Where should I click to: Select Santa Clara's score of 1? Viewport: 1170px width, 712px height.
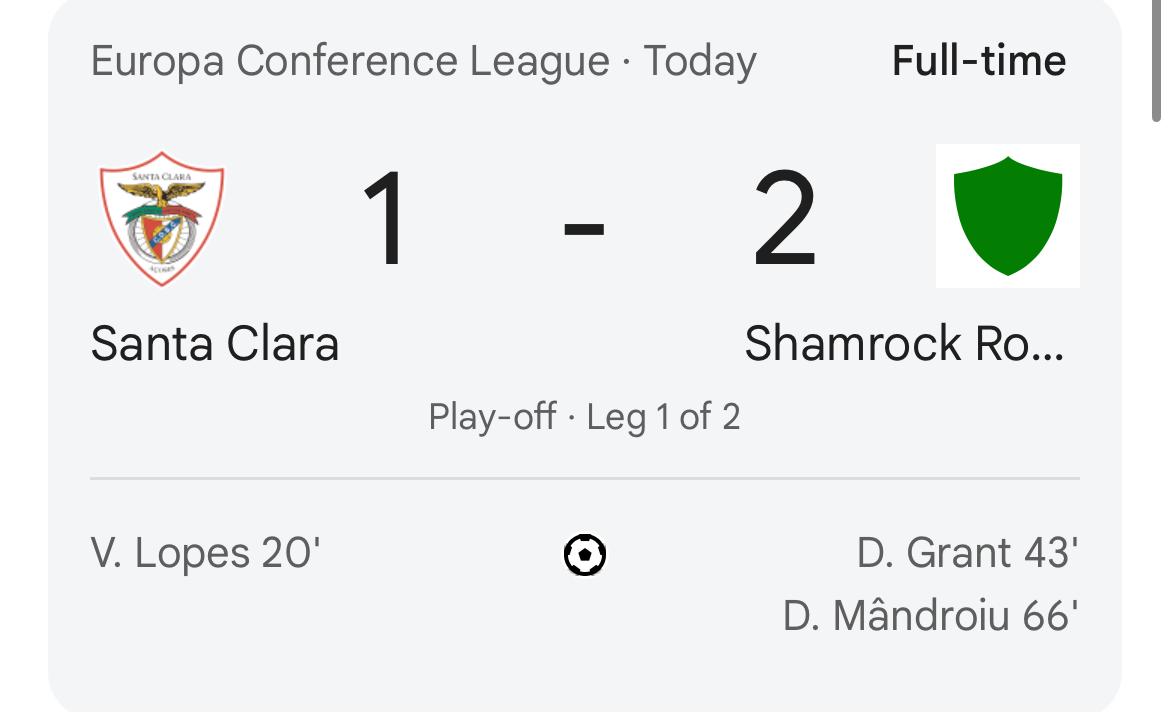385,218
